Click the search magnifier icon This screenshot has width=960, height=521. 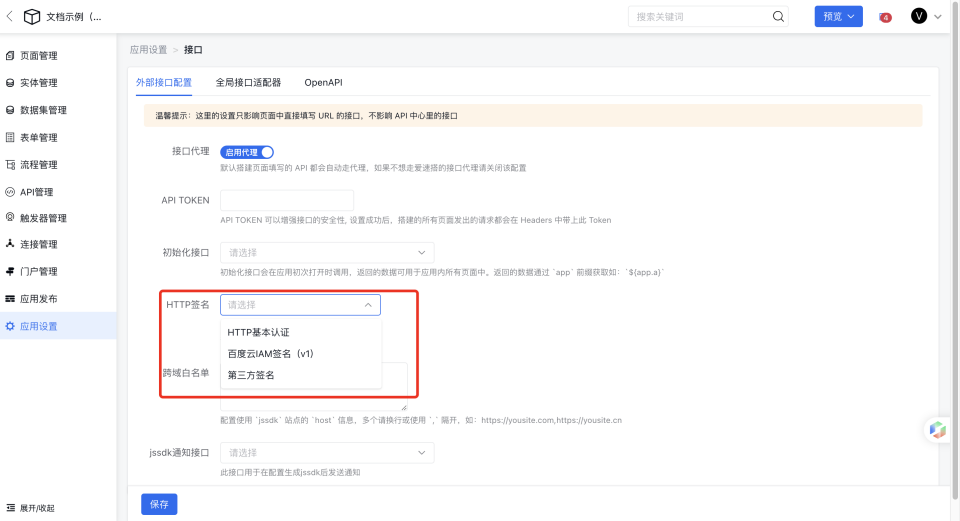777,17
